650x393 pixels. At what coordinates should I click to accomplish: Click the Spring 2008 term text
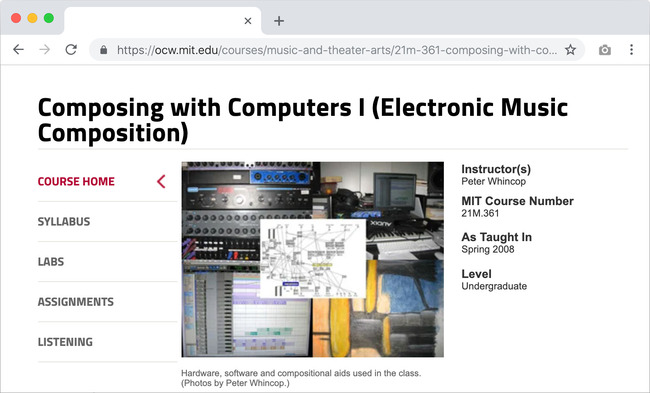click(488, 250)
